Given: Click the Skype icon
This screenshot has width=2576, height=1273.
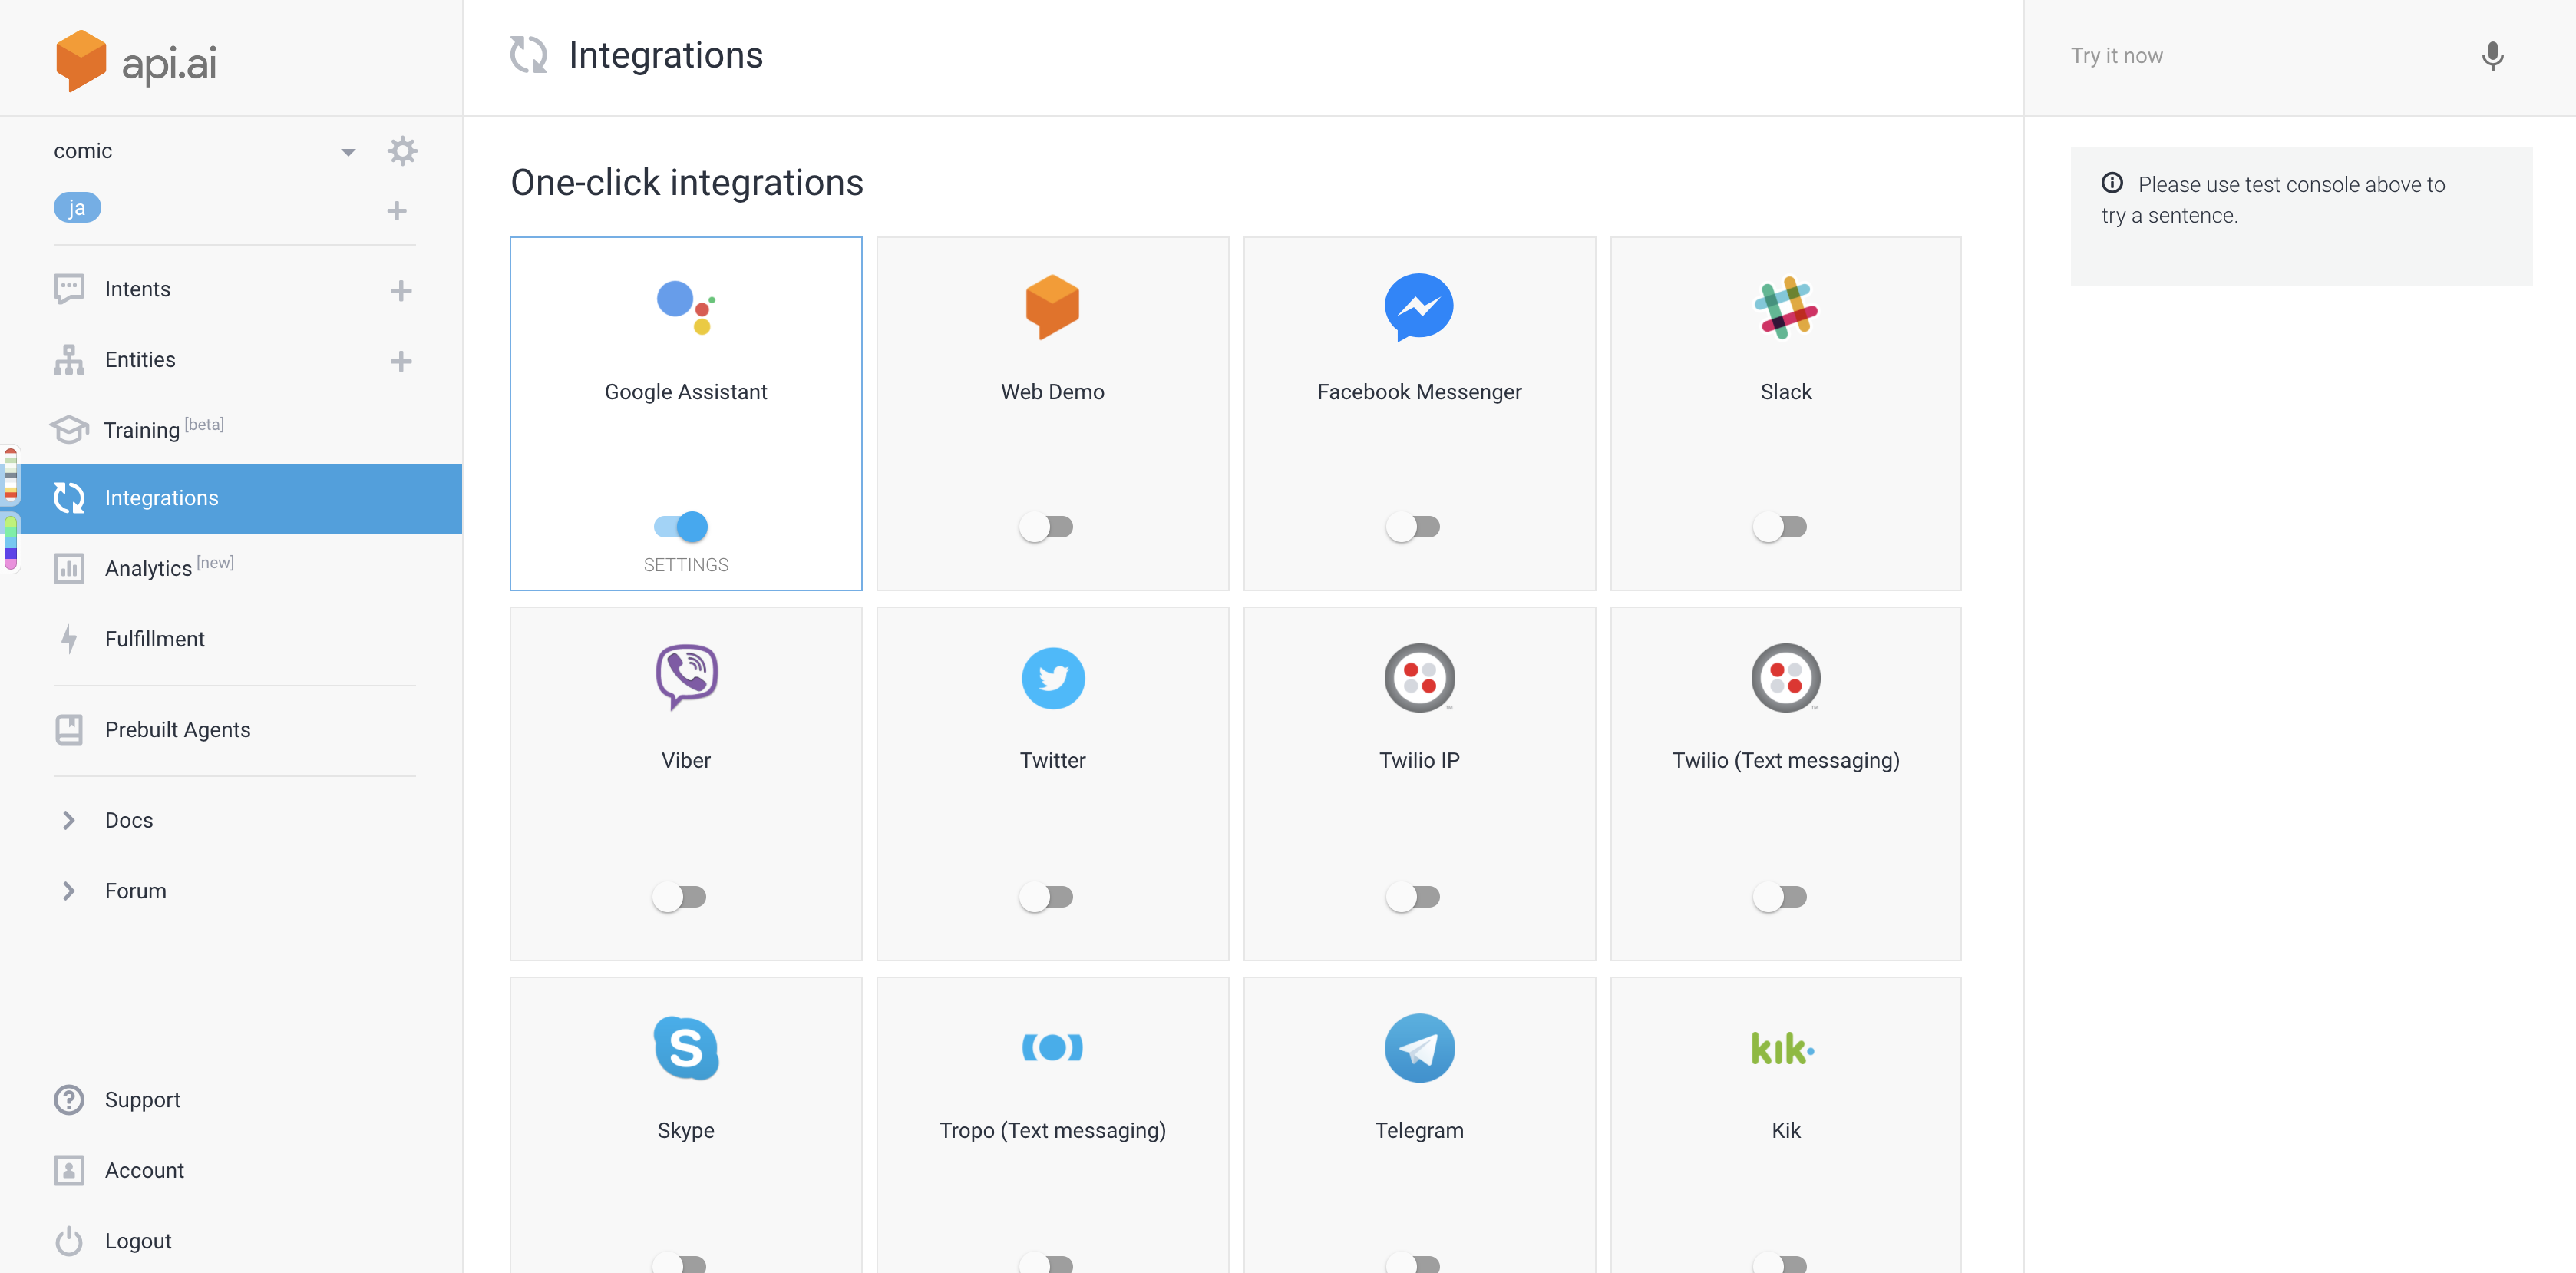Looking at the screenshot, I should pyautogui.click(x=686, y=1048).
